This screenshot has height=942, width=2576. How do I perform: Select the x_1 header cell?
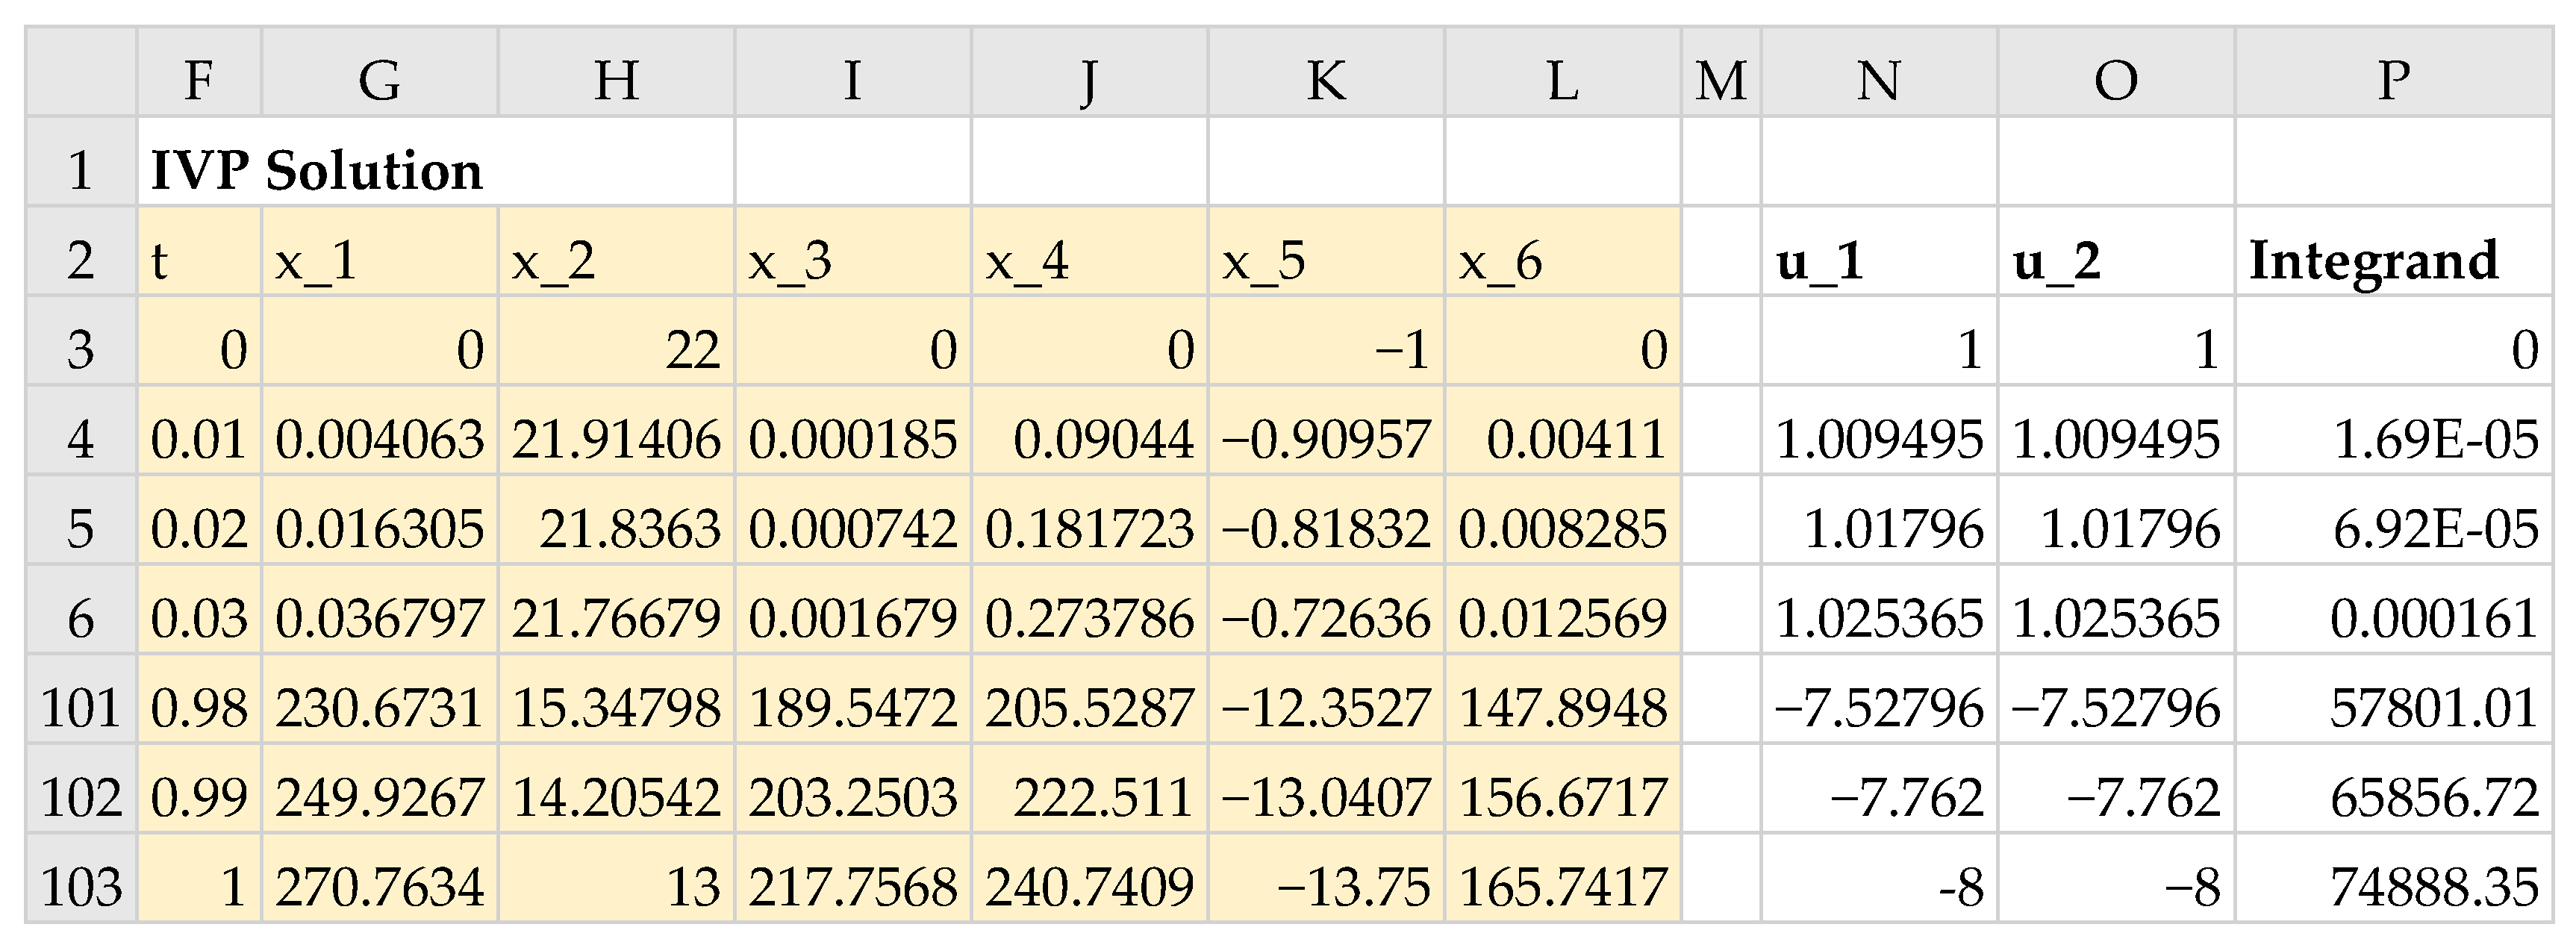coord(379,261)
